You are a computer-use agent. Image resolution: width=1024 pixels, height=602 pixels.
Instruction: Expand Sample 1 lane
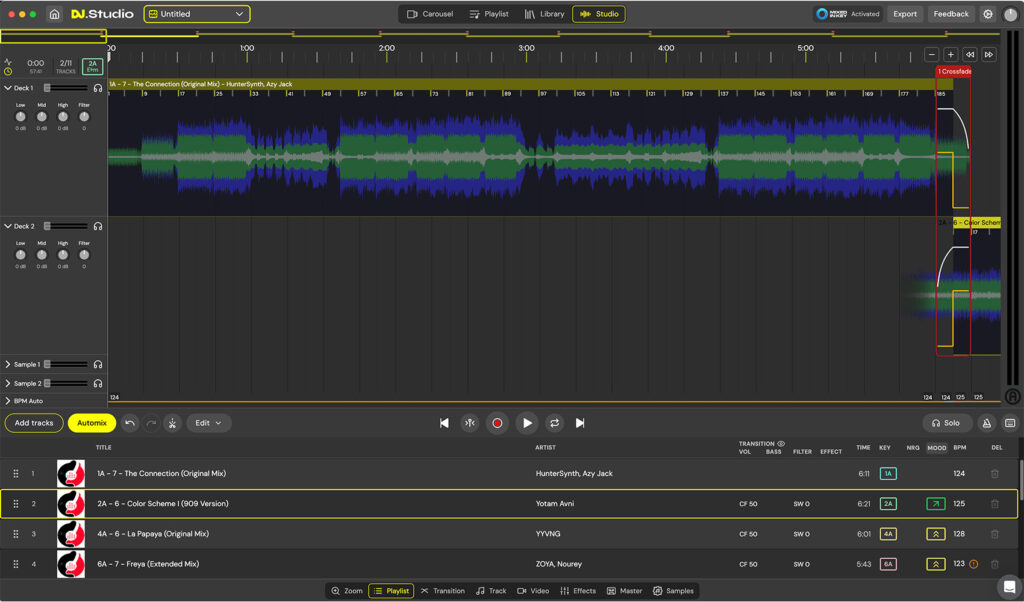[x=8, y=364]
